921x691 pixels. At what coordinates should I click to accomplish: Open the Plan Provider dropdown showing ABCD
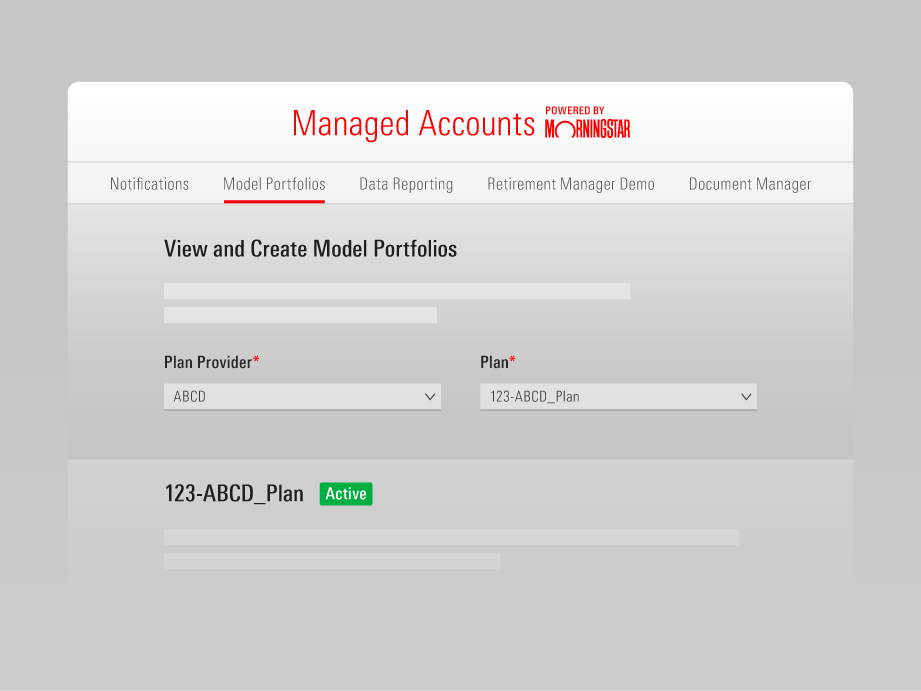coord(302,397)
